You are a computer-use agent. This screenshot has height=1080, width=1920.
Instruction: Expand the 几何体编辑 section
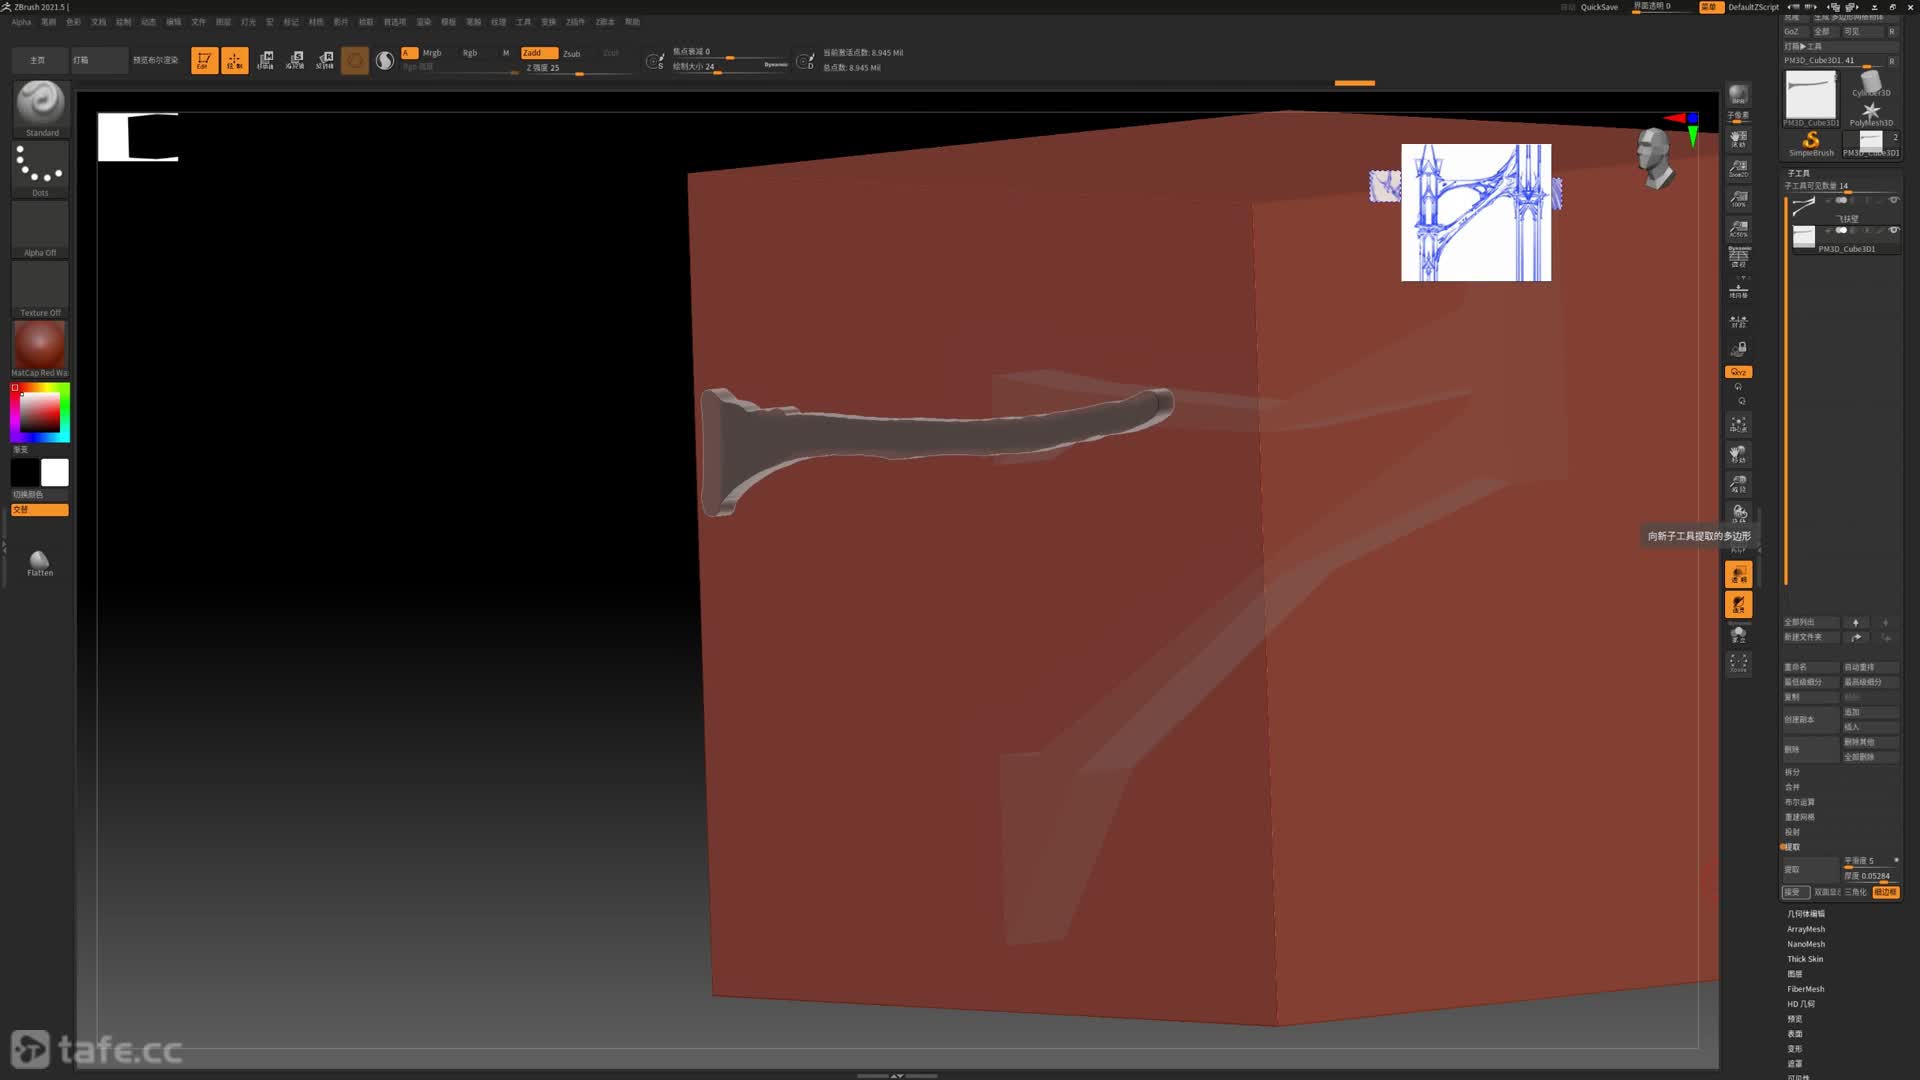pos(1806,914)
